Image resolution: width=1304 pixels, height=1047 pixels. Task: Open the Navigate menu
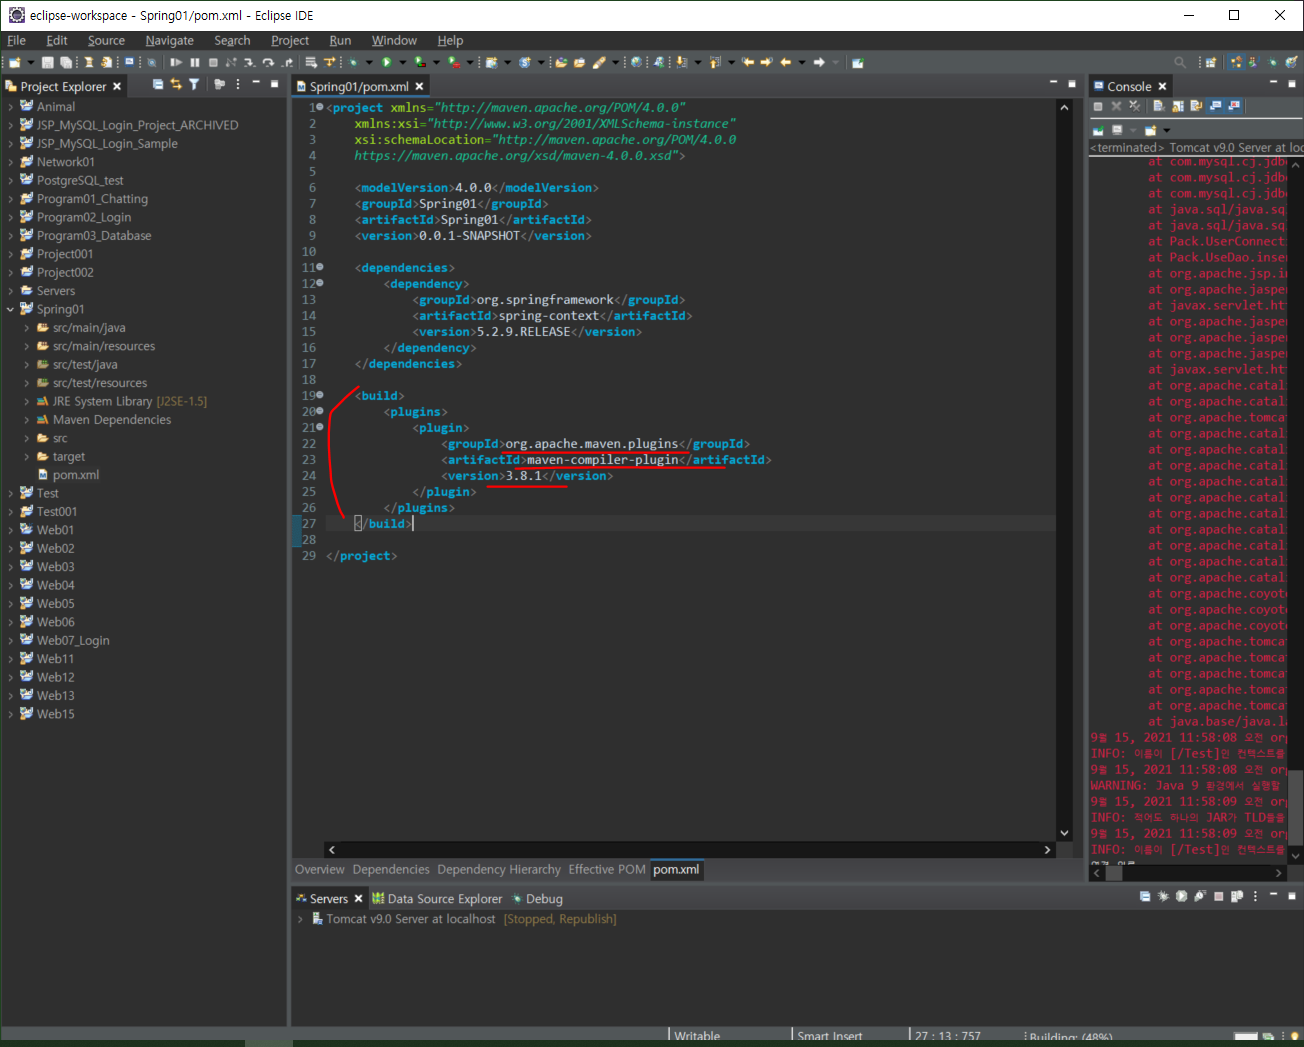(x=169, y=41)
